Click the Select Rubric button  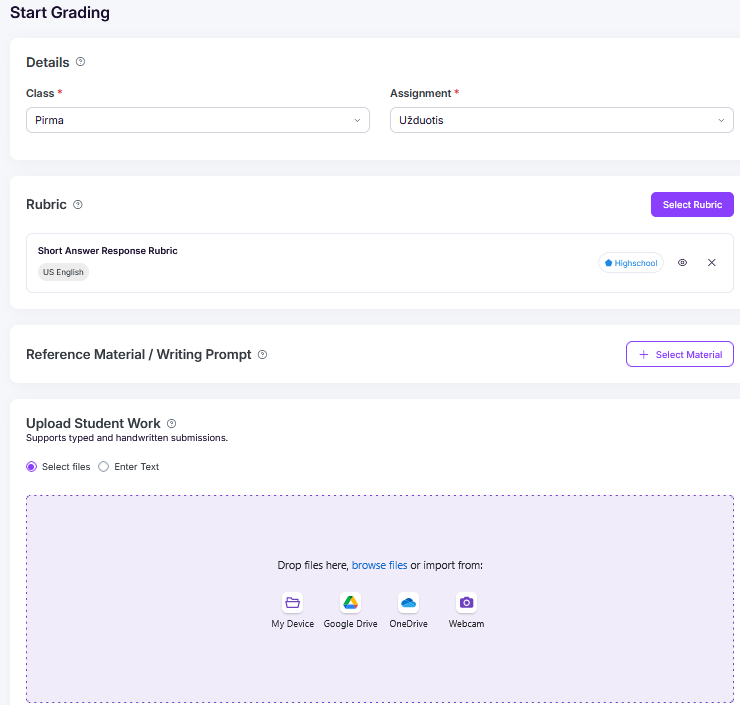pyautogui.click(x=692, y=205)
